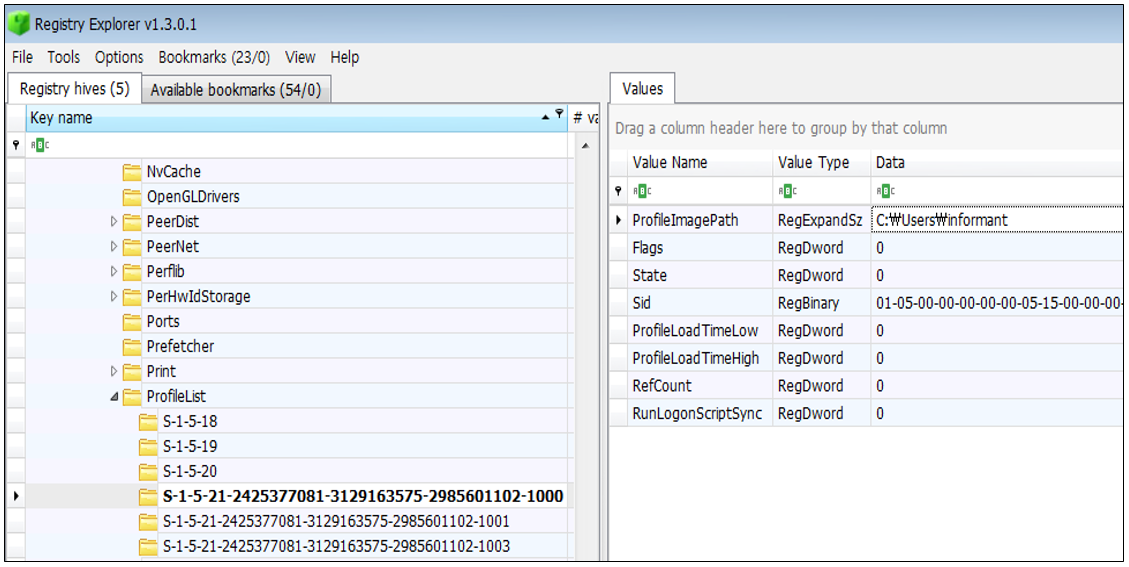Select the Flags value row
The image size is (1129, 567).
click(x=866, y=248)
